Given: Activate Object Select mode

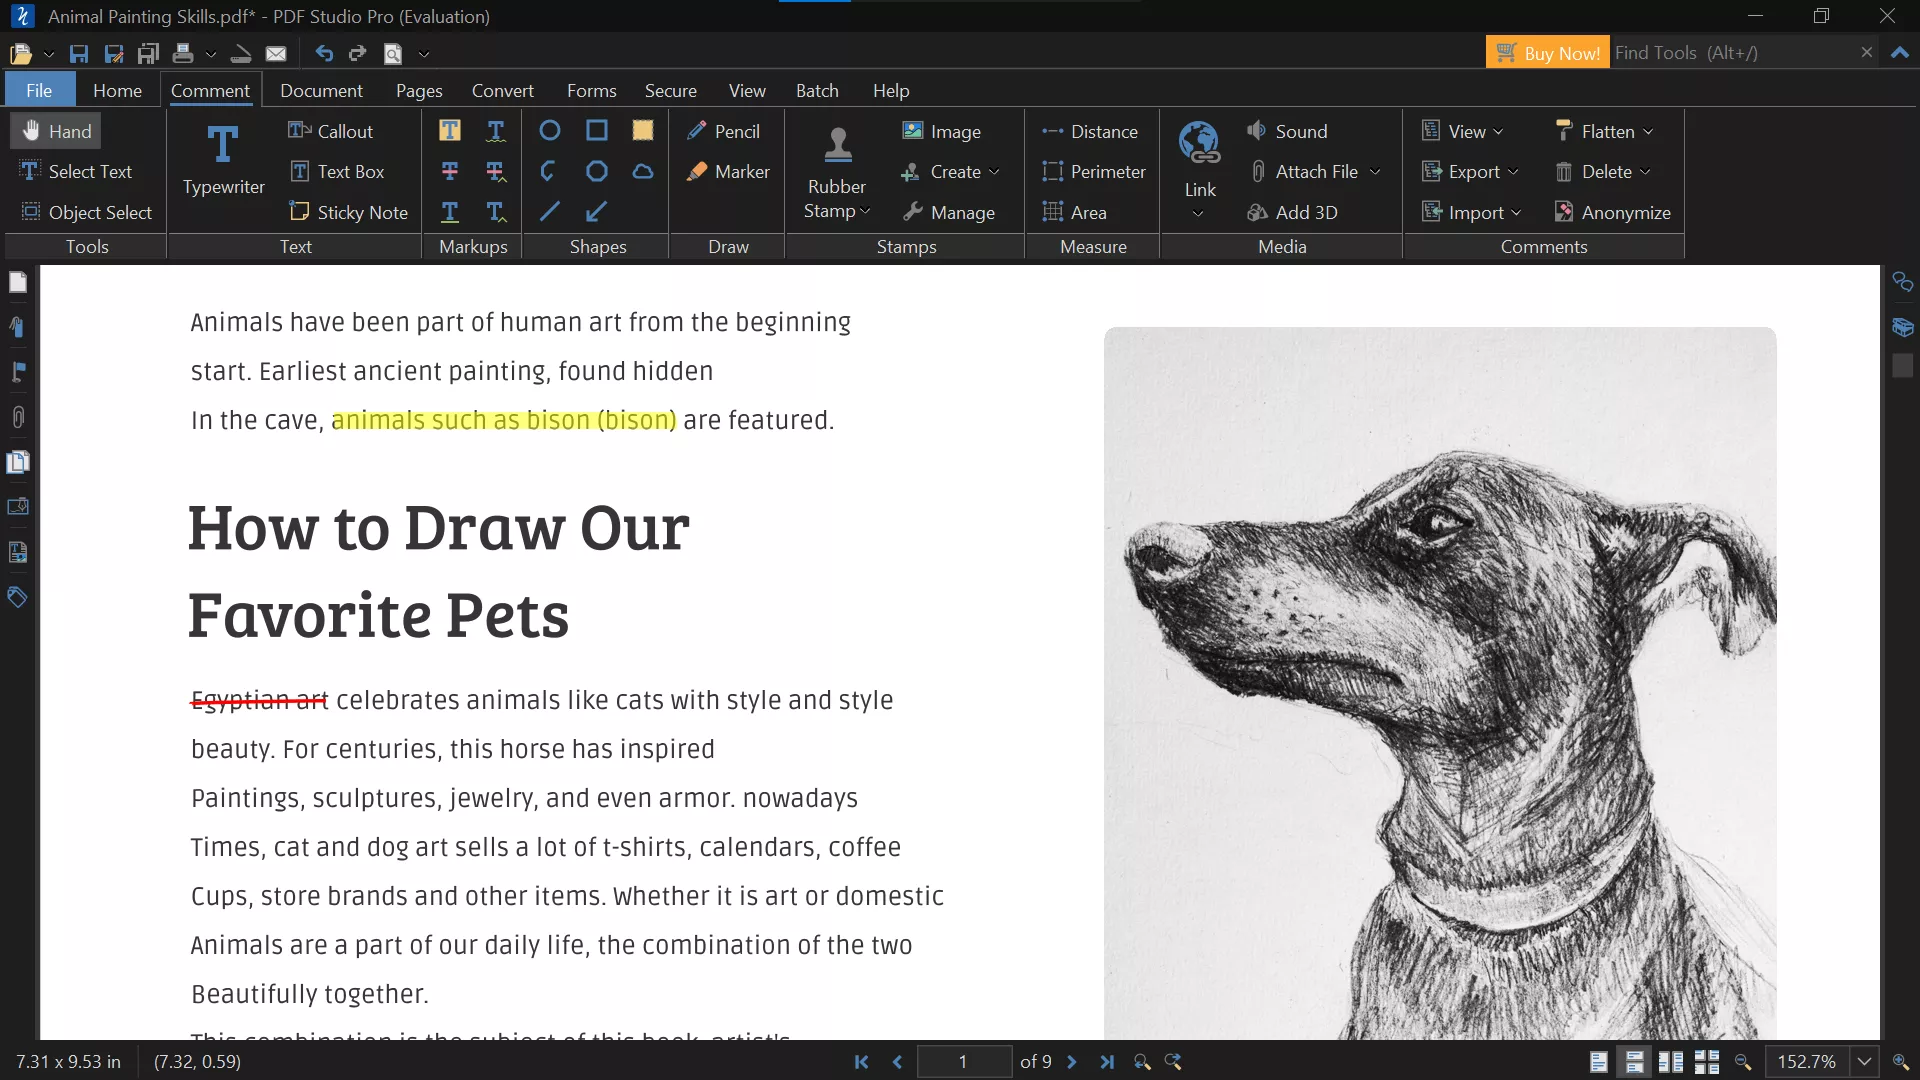Looking at the screenshot, I should point(85,212).
